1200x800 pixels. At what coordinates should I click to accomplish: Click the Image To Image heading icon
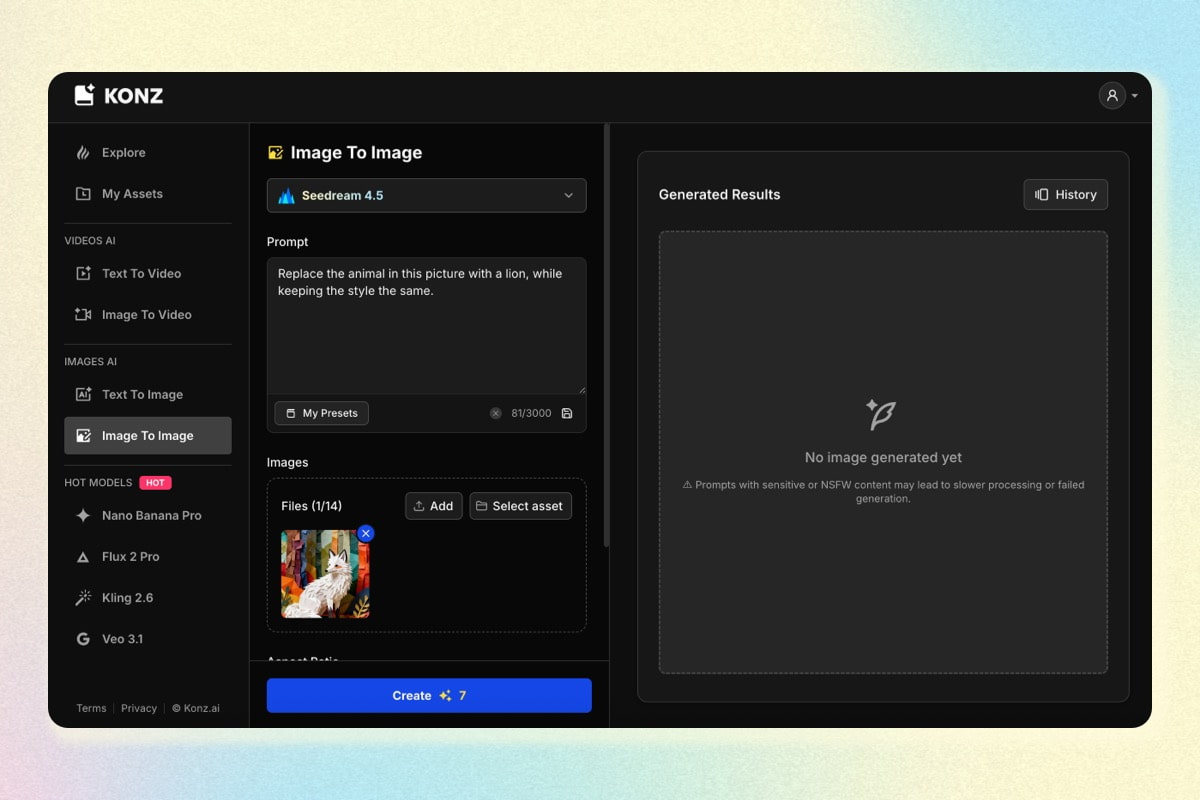pyautogui.click(x=275, y=153)
